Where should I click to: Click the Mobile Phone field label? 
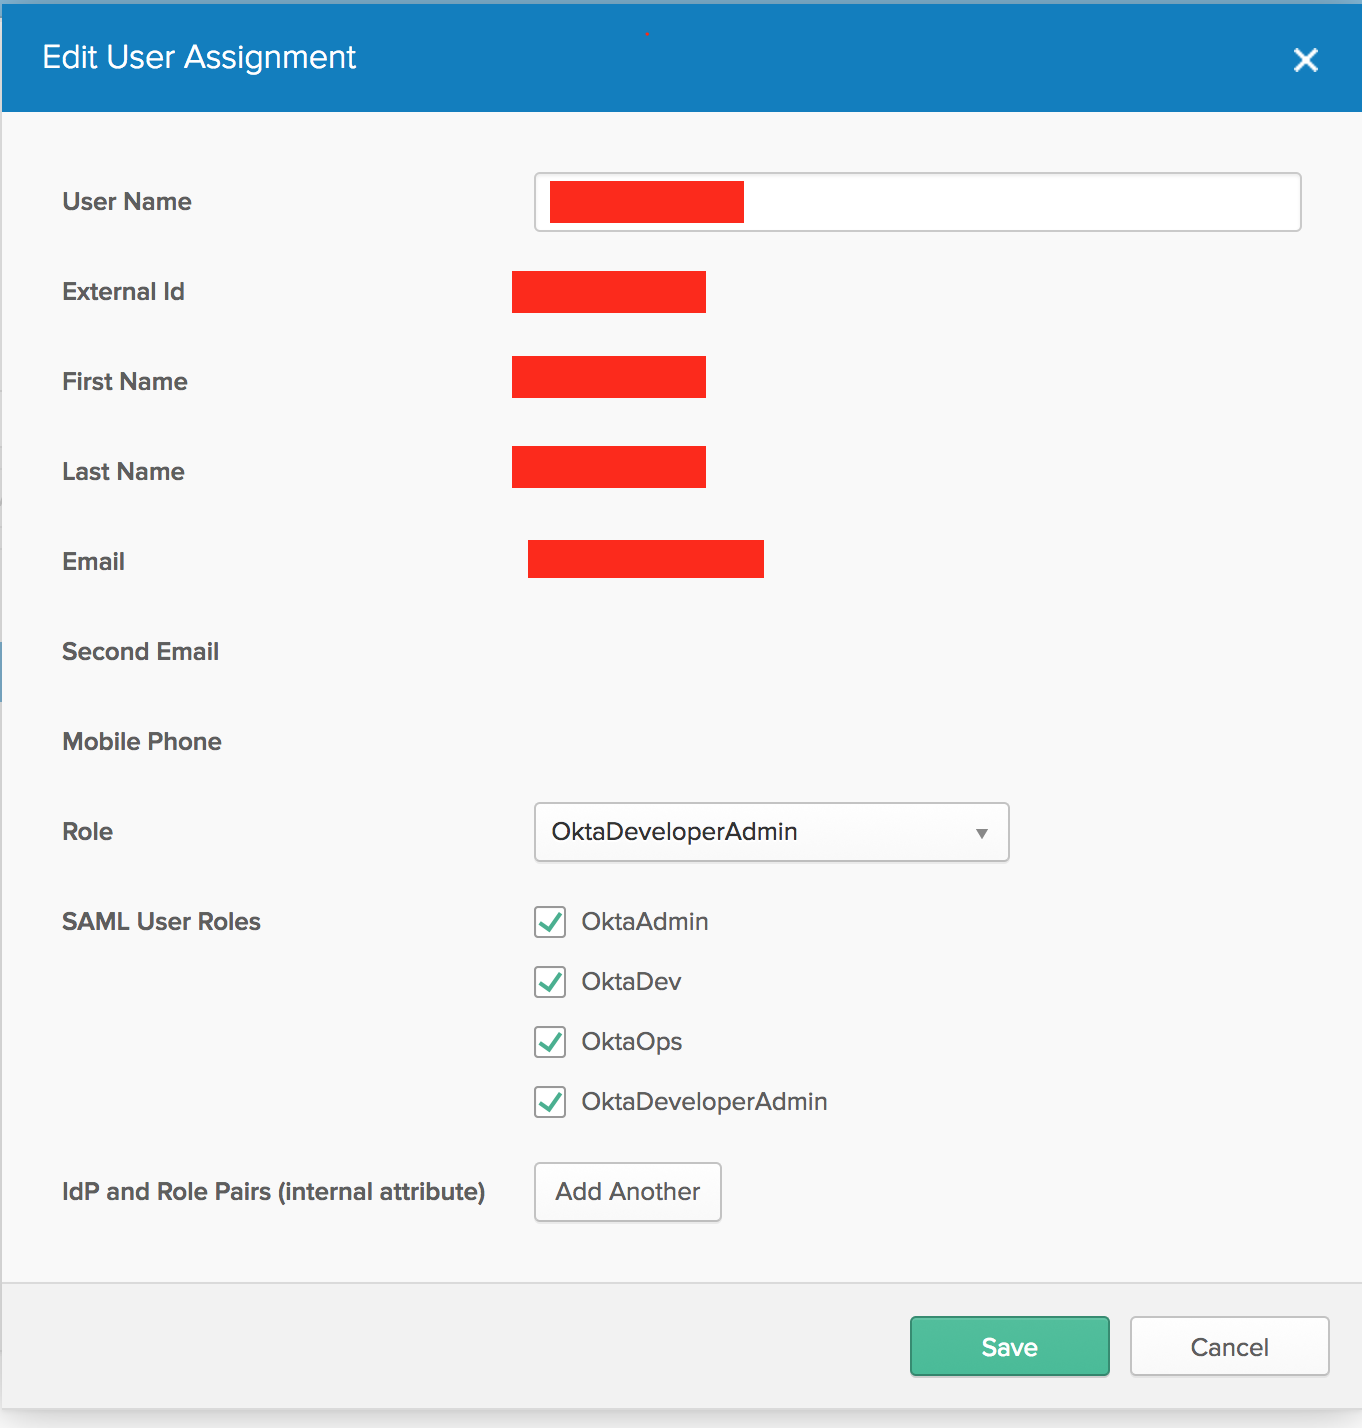pyautogui.click(x=142, y=742)
